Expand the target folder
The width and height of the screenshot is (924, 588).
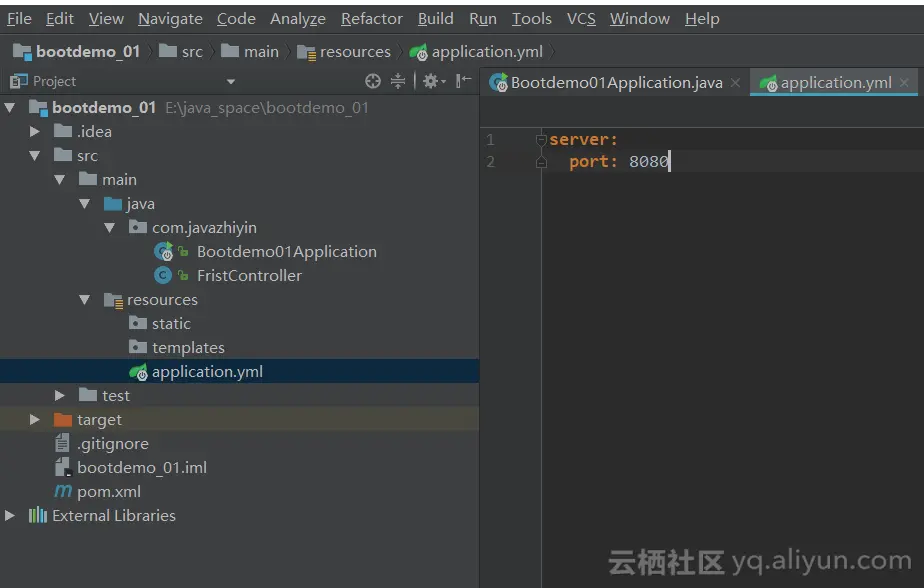(x=35, y=419)
